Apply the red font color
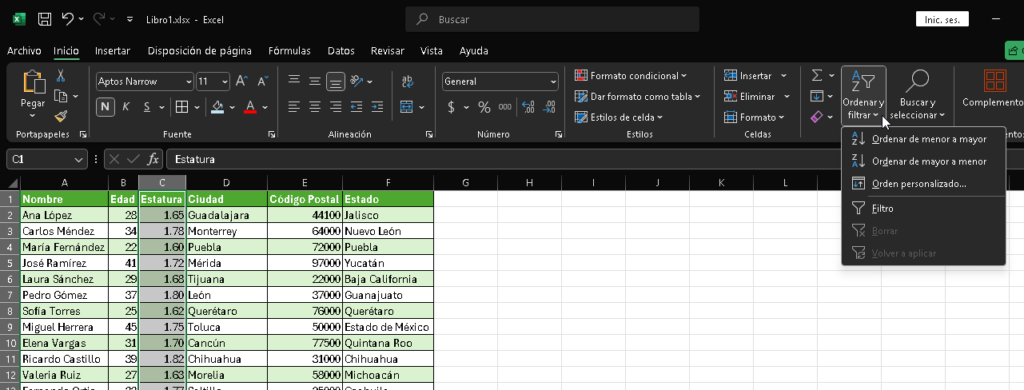Screen dimensions: 1024x390 (x=250, y=107)
